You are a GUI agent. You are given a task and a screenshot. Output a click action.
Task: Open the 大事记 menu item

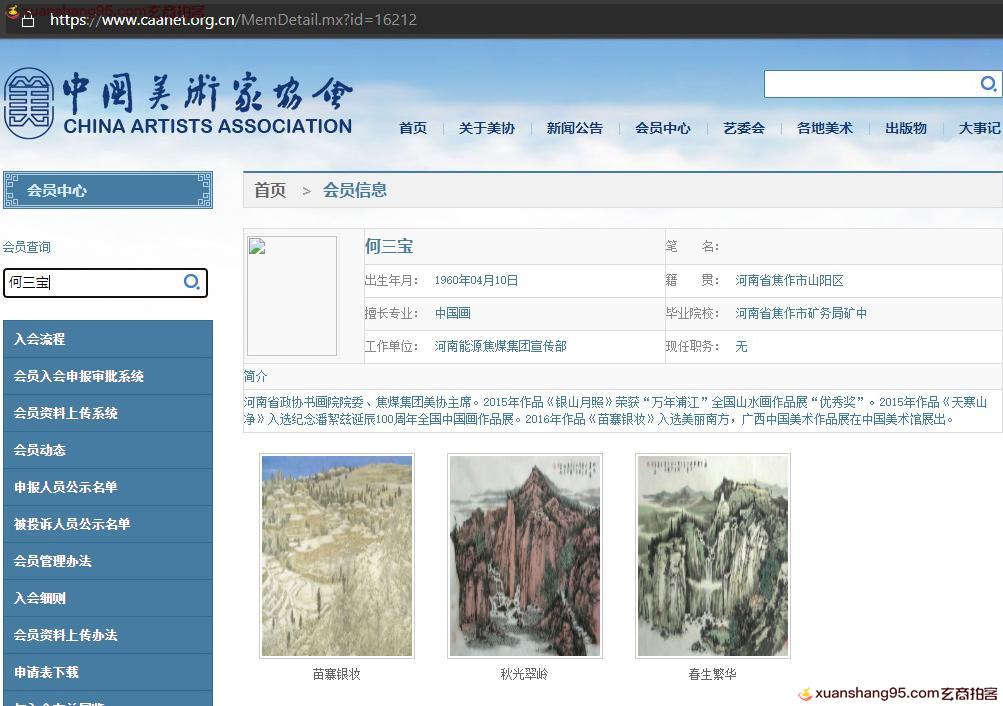pos(979,128)
